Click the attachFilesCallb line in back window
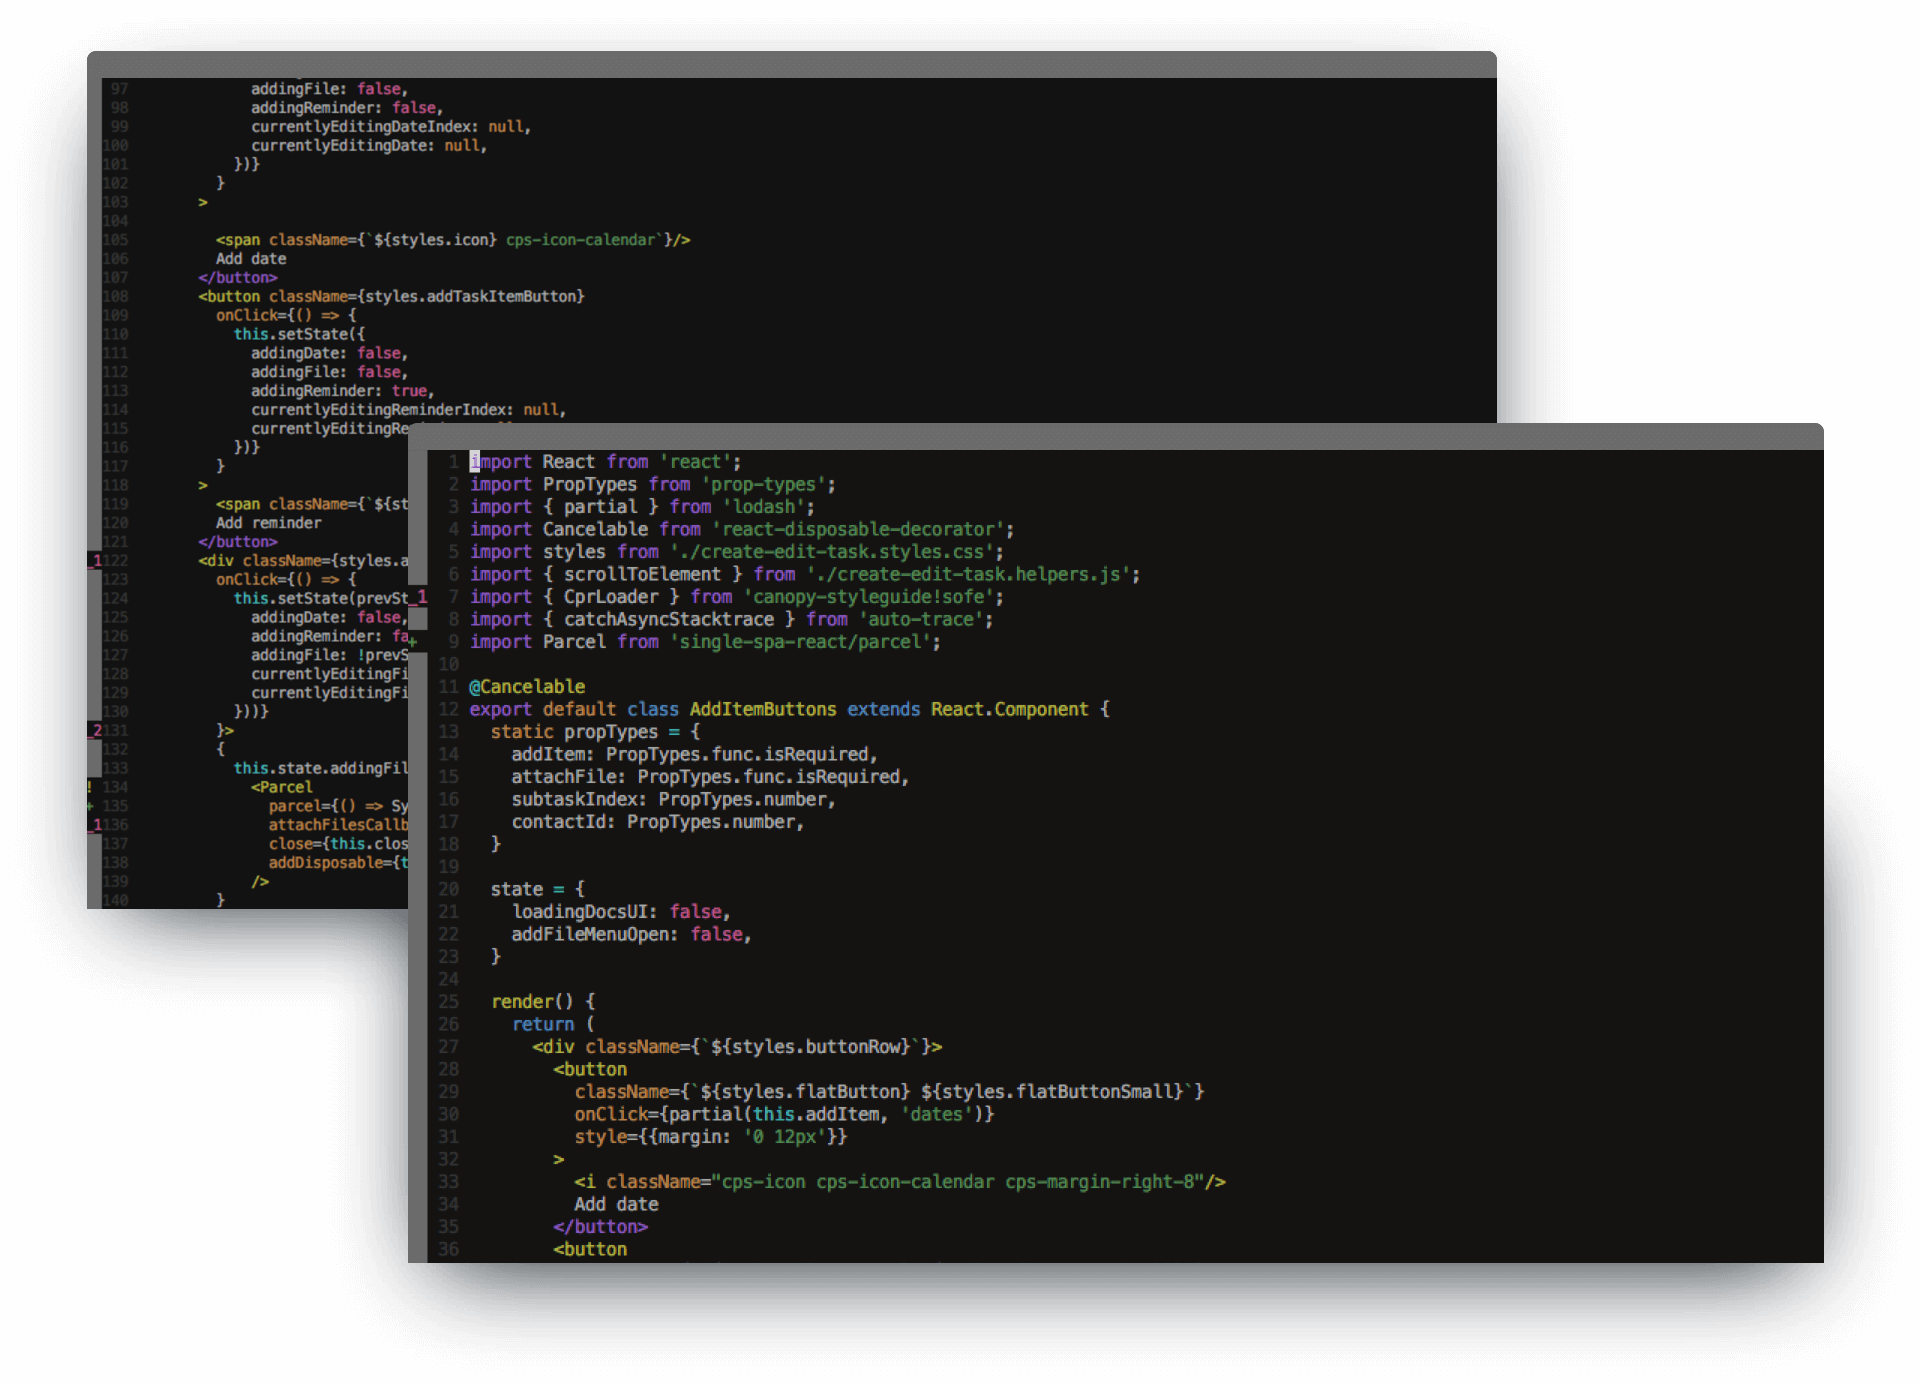This screenshot has height=1383, width=1920. pyautogui.click(x=338, y=825)
